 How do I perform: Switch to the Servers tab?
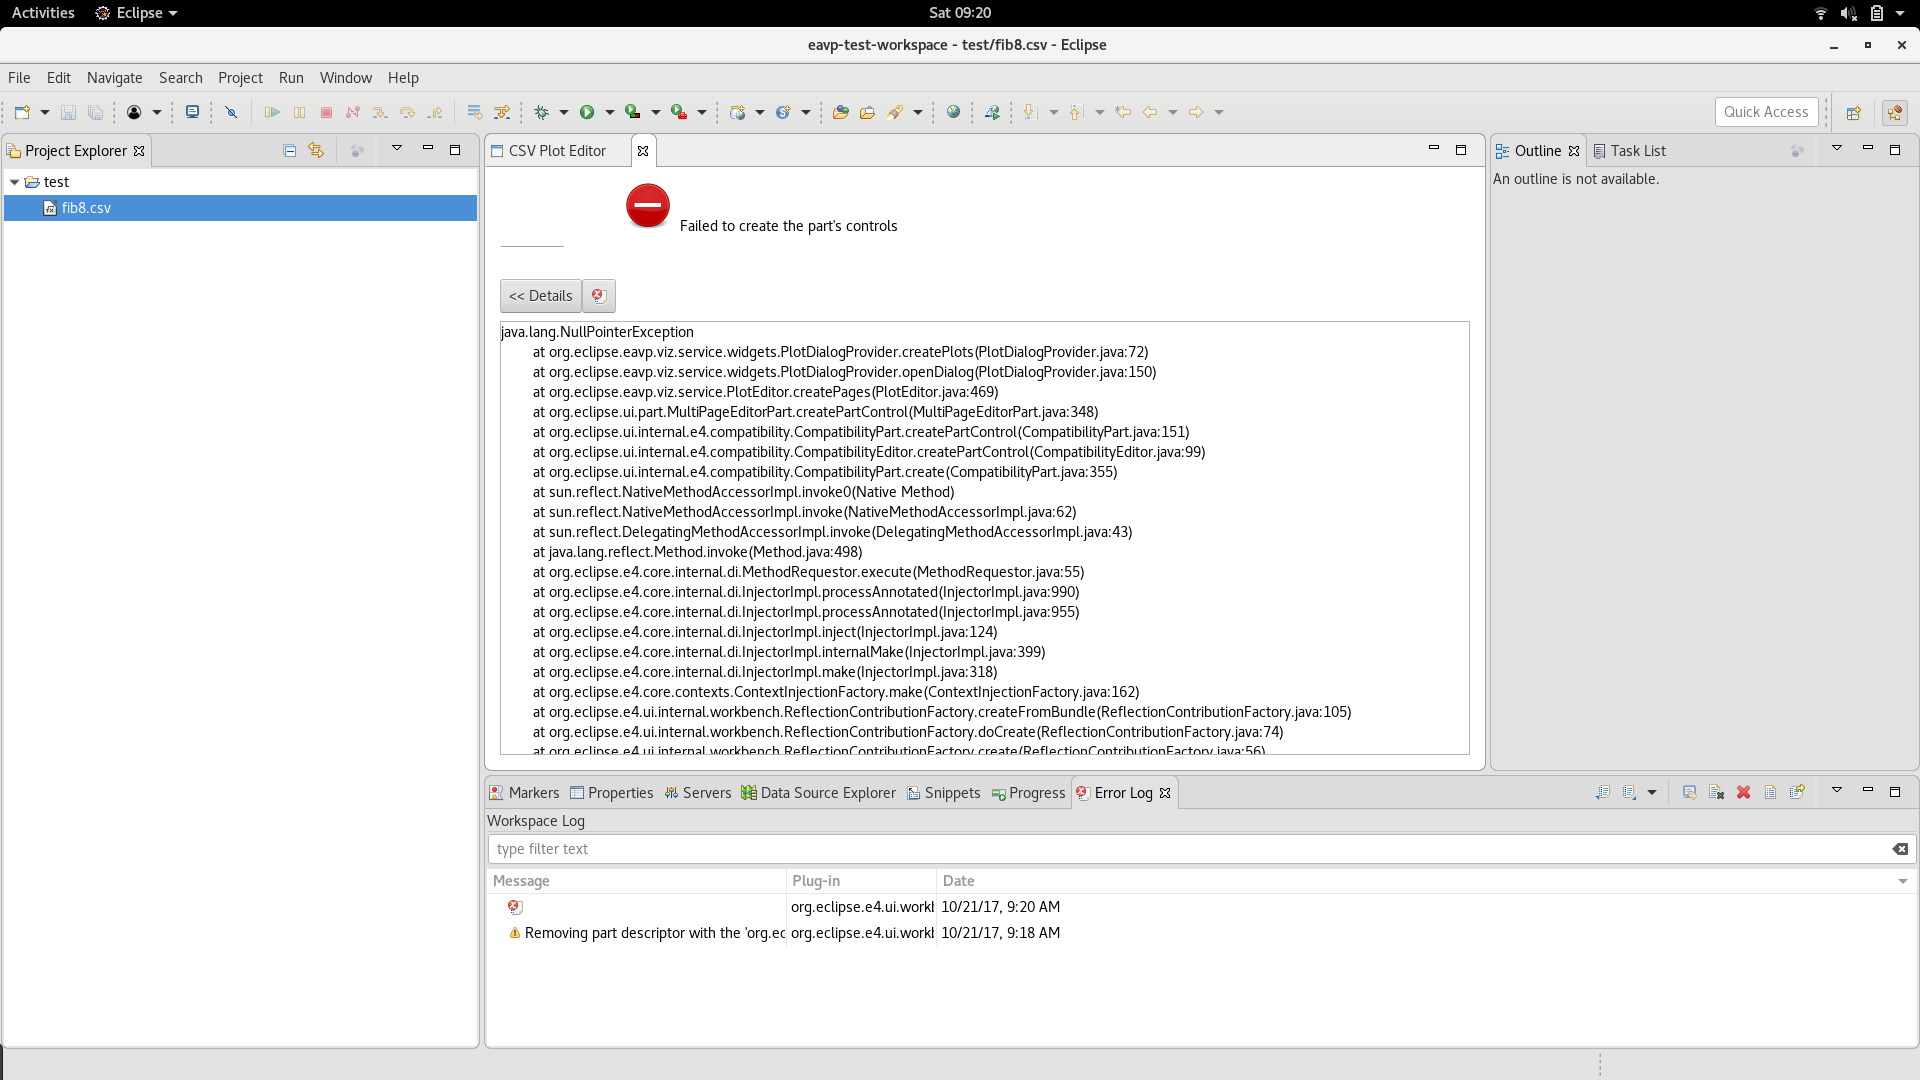tap(698, 793)
